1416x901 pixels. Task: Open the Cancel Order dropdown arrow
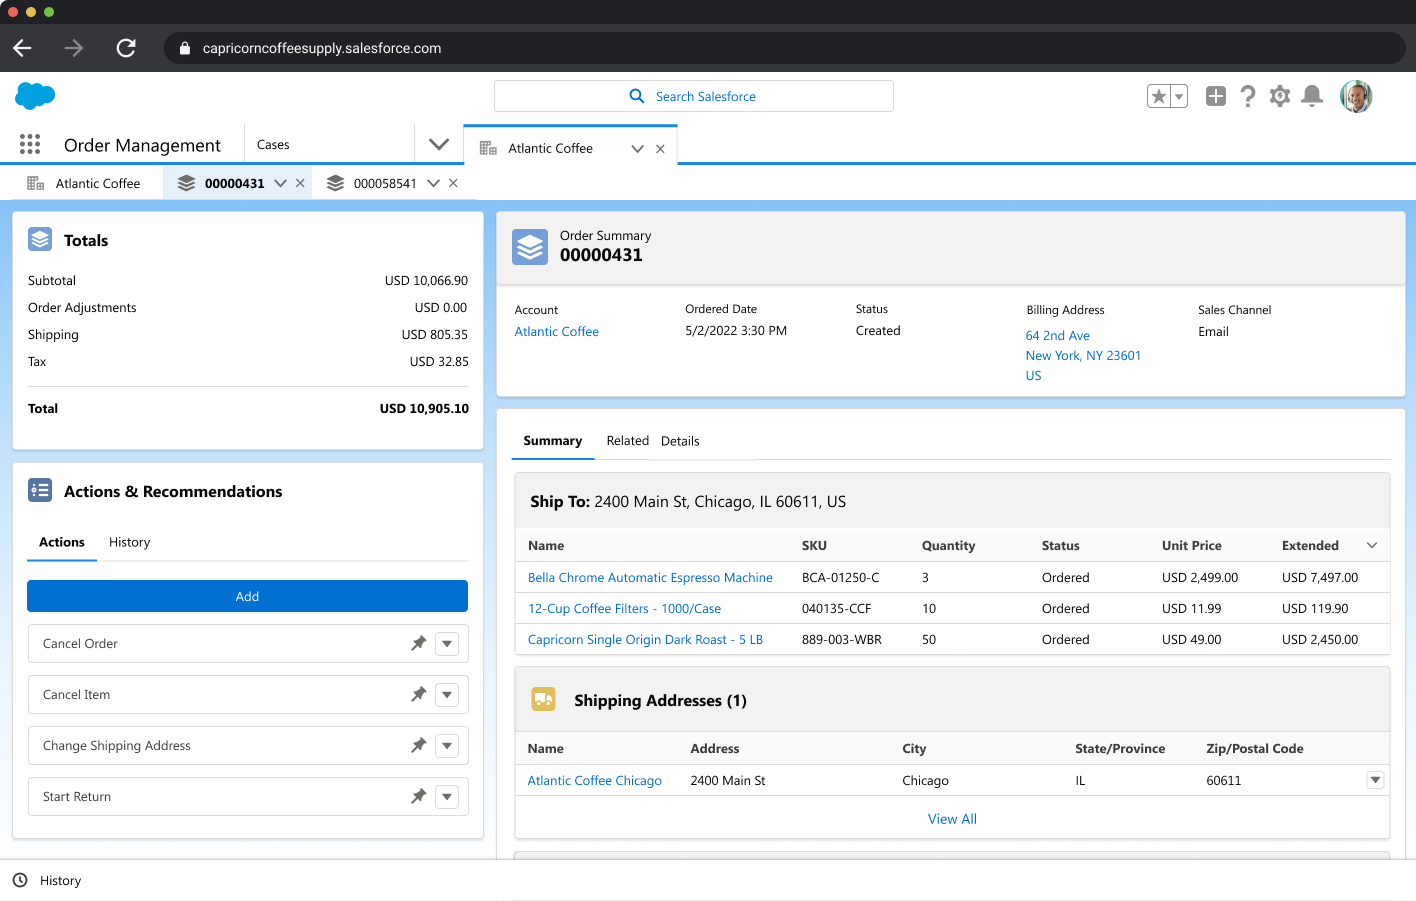[x=447, y=644]
